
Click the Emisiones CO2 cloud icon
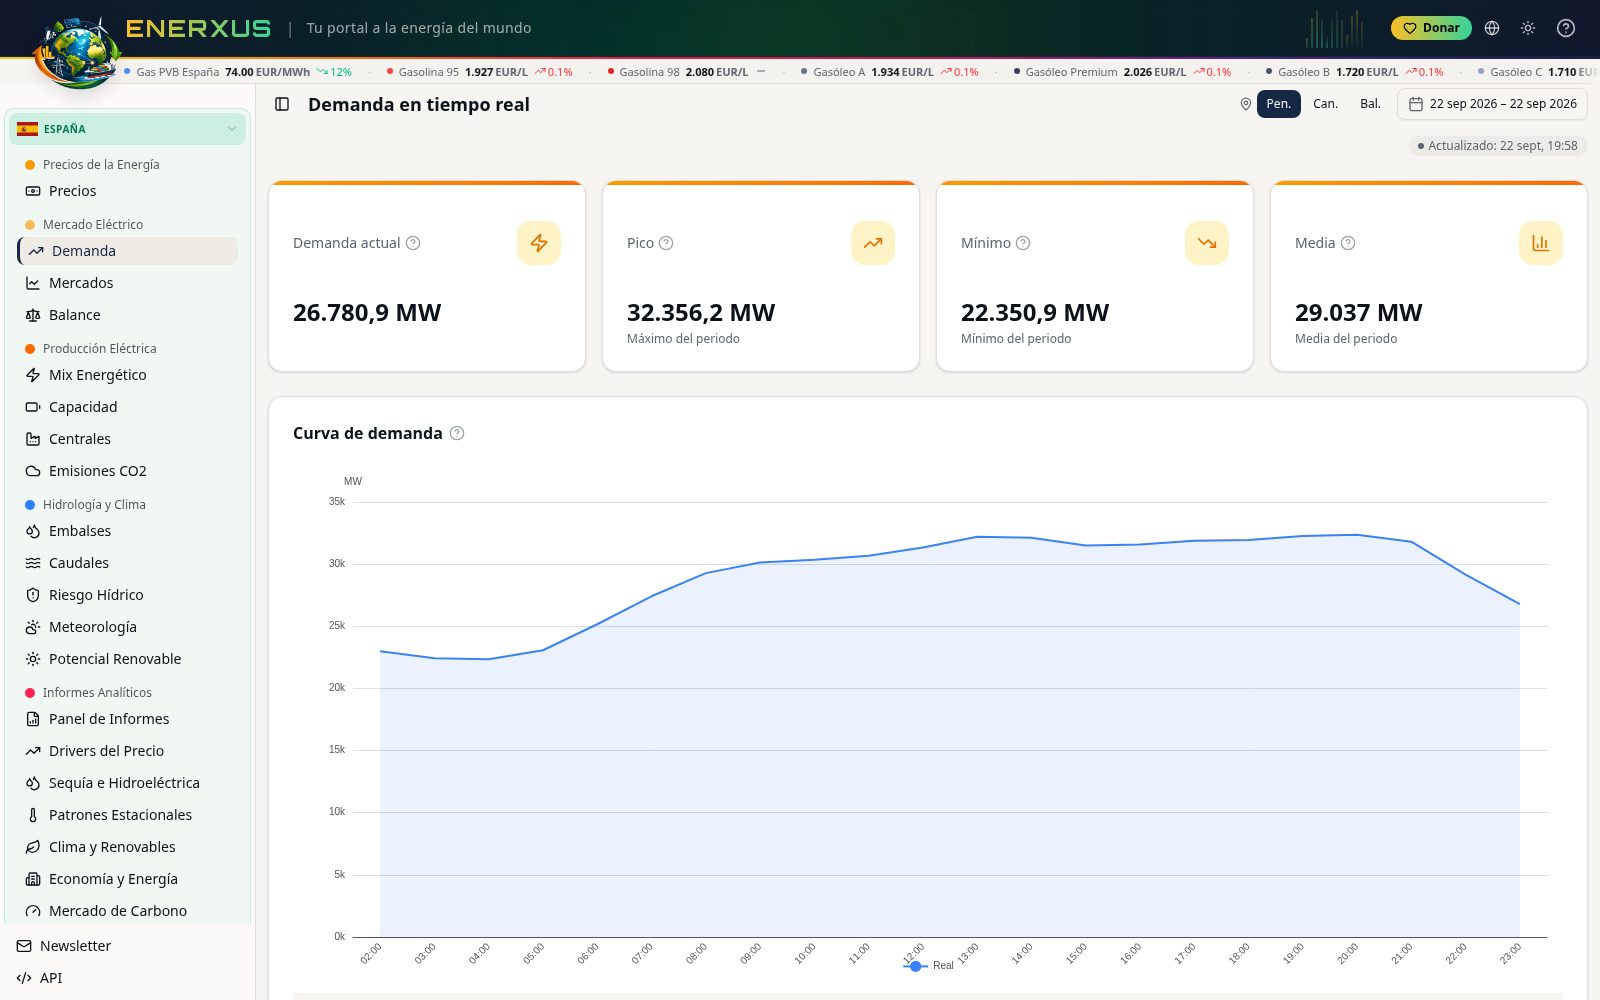[33, 471]
